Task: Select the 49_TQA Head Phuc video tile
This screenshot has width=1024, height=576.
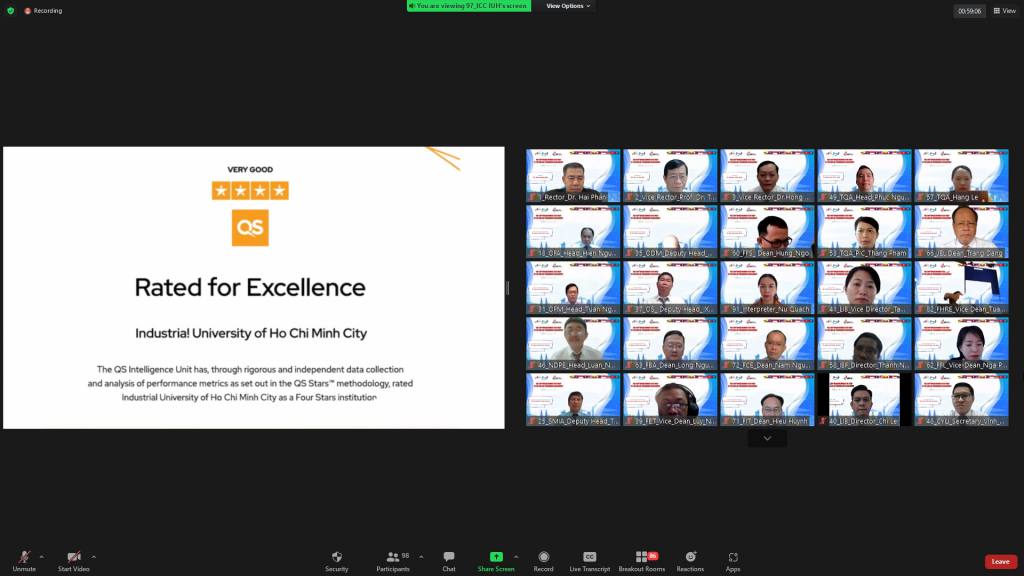Action: 864,176
